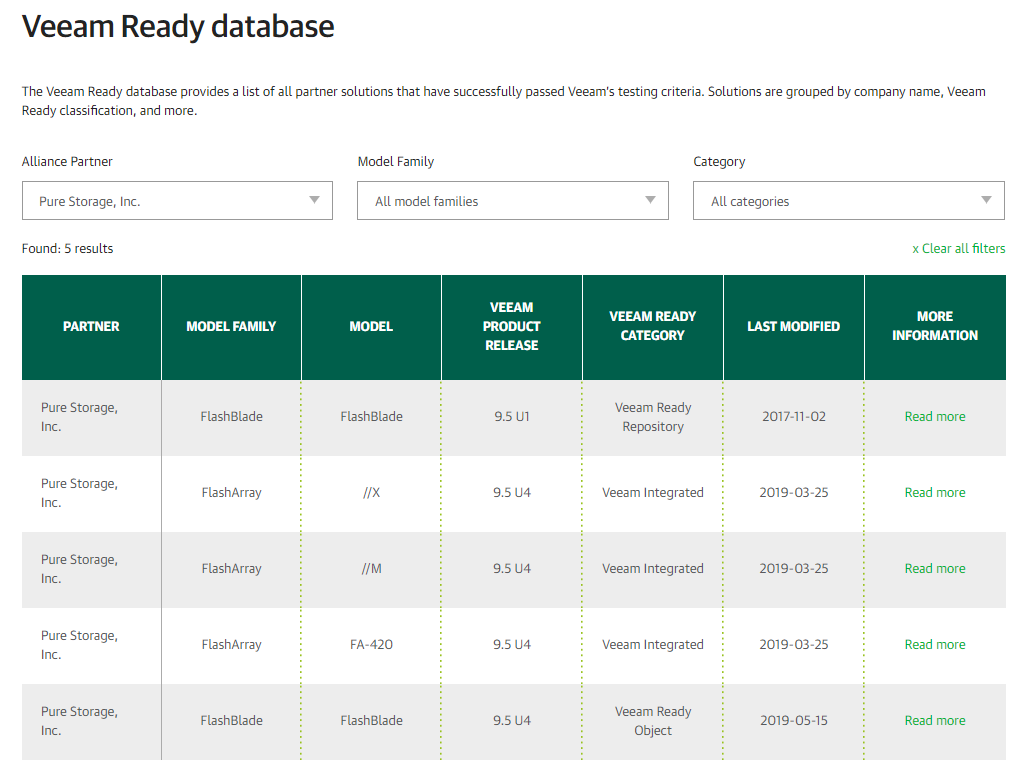Click the 2017-11-02 date cell
This screenshot has height=777, width=1033.
pos(794,417)
